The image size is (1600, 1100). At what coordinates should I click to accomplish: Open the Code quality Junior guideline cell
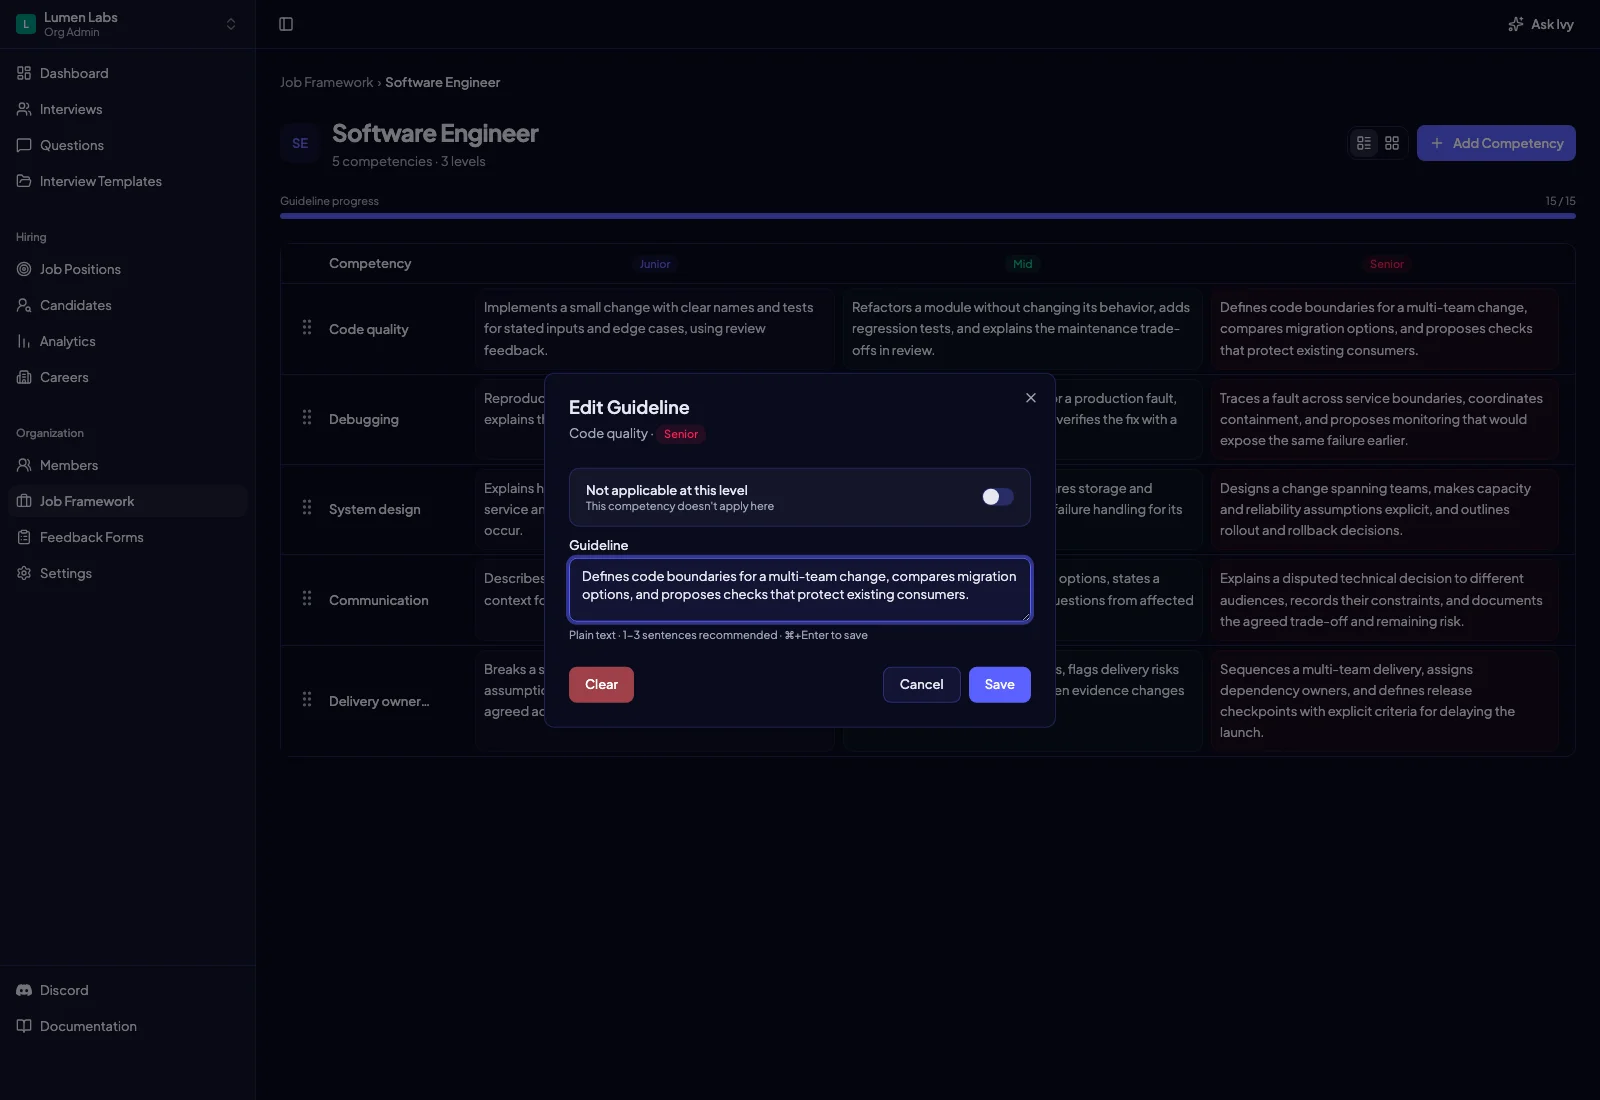[x=654, y=329]
